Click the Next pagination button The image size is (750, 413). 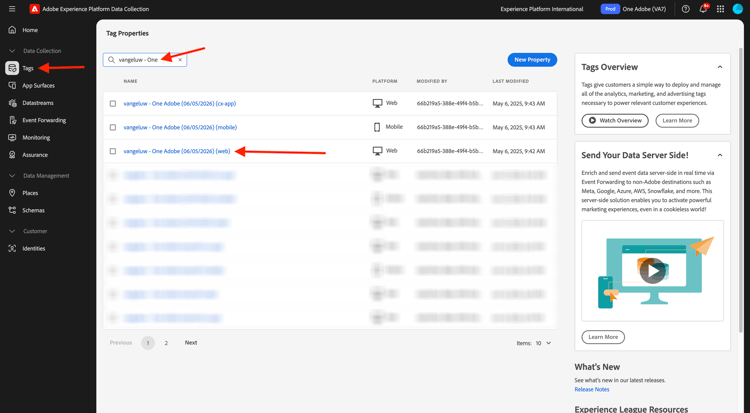(x=191, y=343)
